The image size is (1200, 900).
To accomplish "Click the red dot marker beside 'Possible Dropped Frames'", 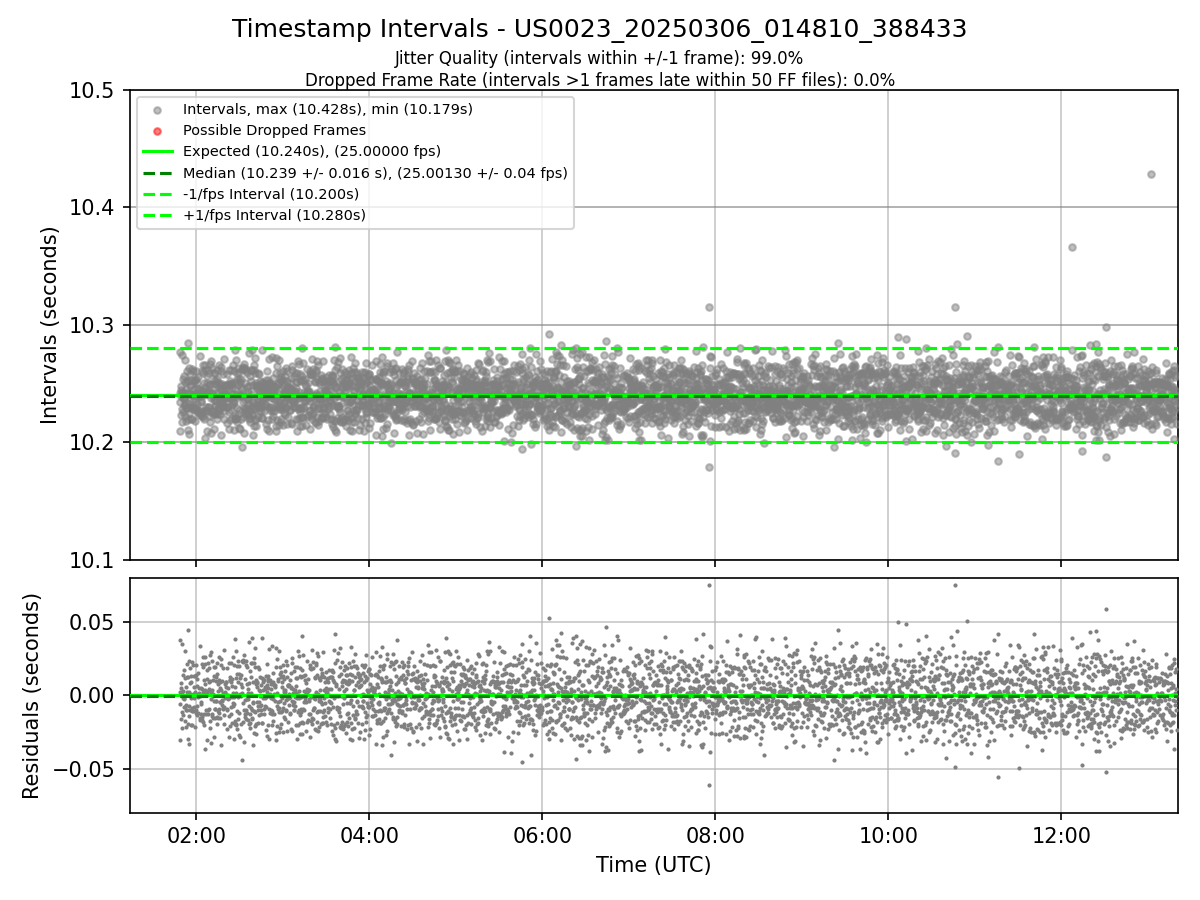I will click(x=157, y=131).
